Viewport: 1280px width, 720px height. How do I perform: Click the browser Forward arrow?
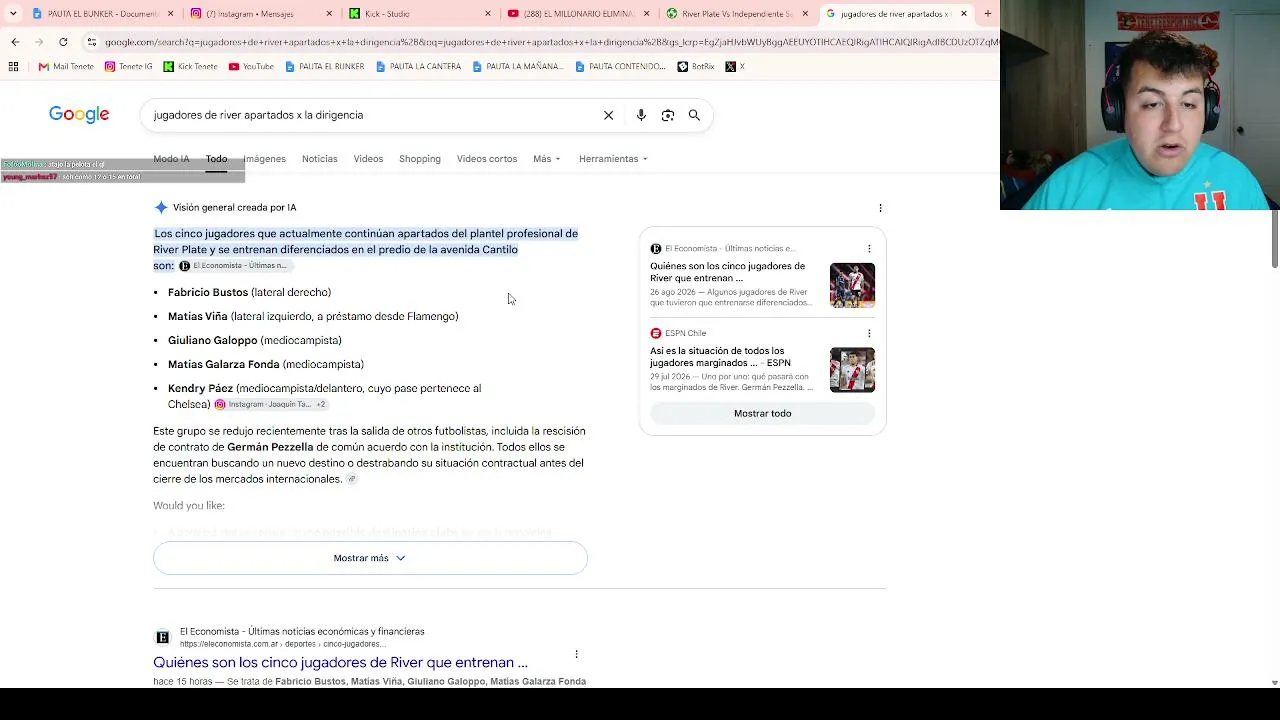[39, 42]
